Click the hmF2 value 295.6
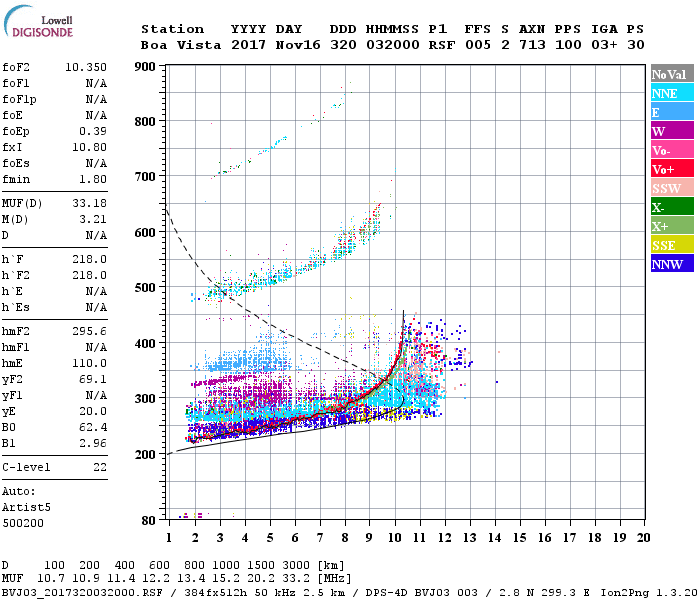 point(89,332)
